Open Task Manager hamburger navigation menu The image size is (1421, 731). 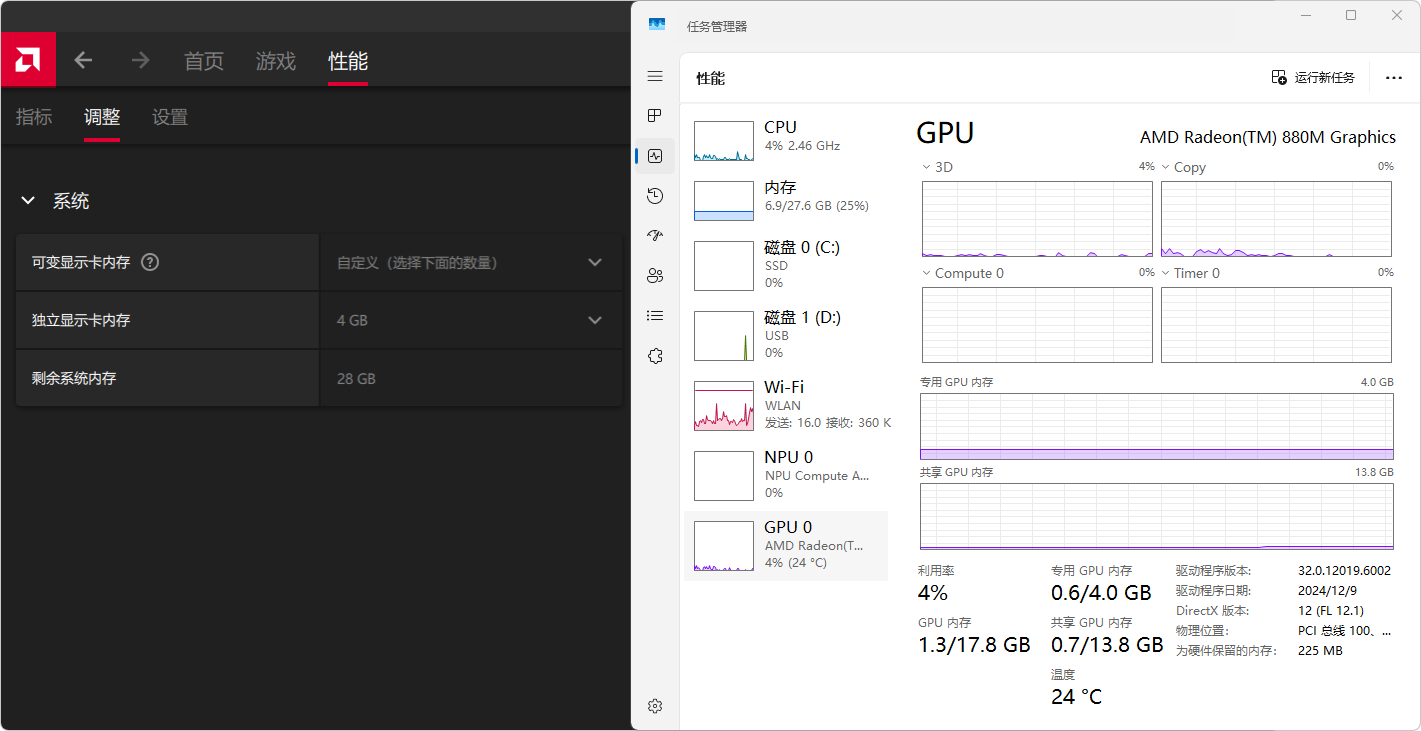[655, 77]
